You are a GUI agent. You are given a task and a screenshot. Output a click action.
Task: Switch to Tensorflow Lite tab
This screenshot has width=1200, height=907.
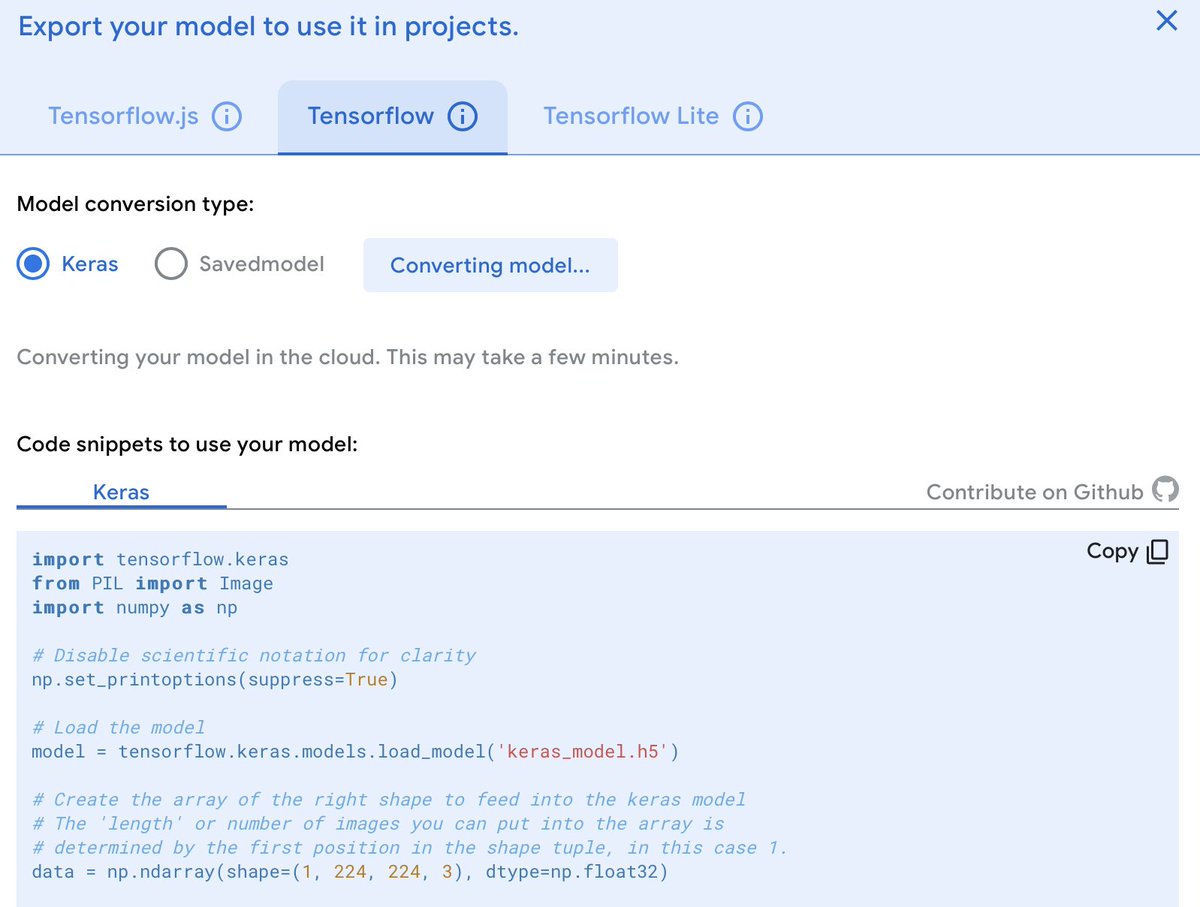click(x=631, y=116)
